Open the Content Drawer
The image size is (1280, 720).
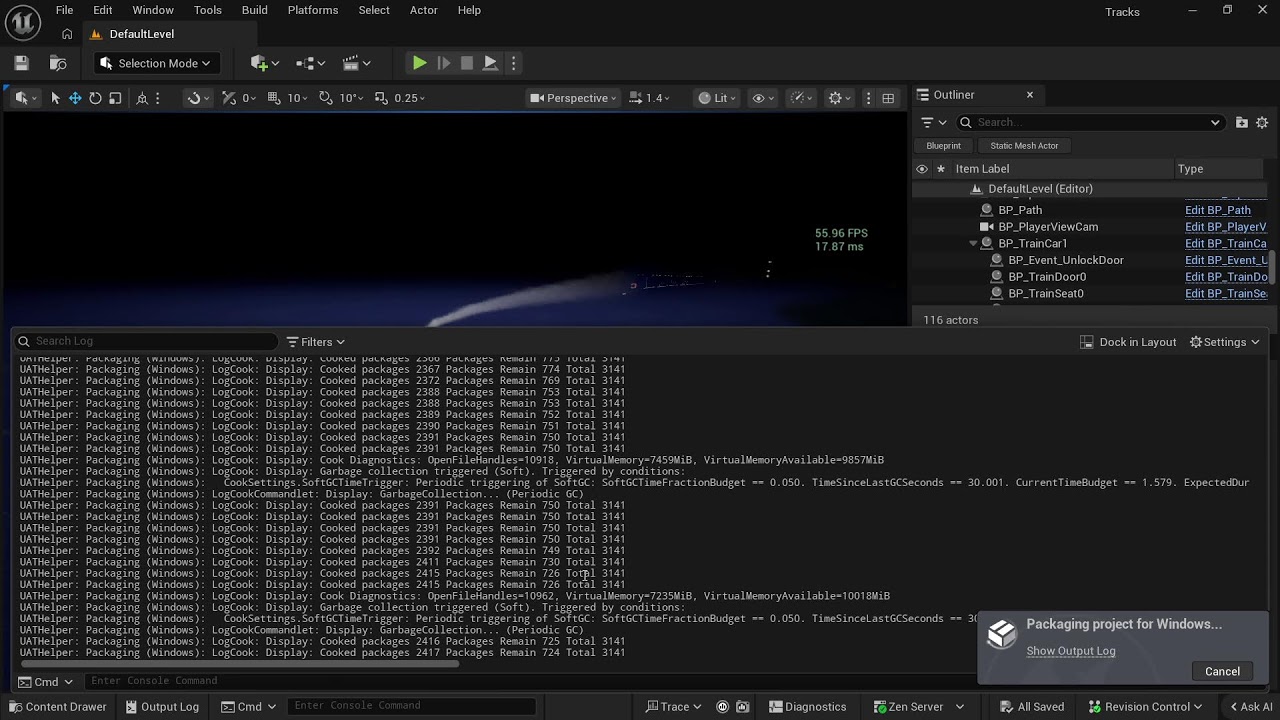point(57,707)
